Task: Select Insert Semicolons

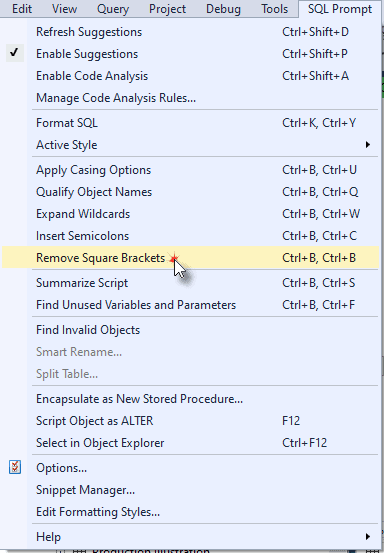Action: (x=190, y=236)
